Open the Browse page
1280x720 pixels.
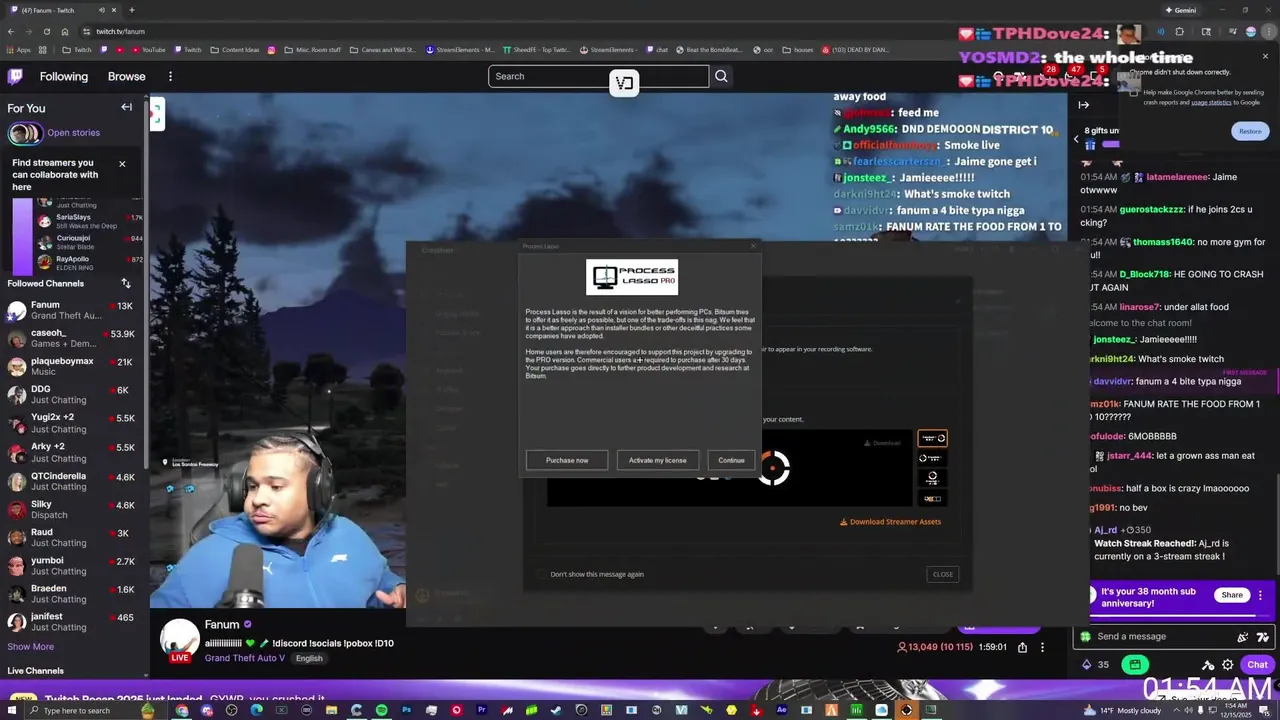coord(127,76)
